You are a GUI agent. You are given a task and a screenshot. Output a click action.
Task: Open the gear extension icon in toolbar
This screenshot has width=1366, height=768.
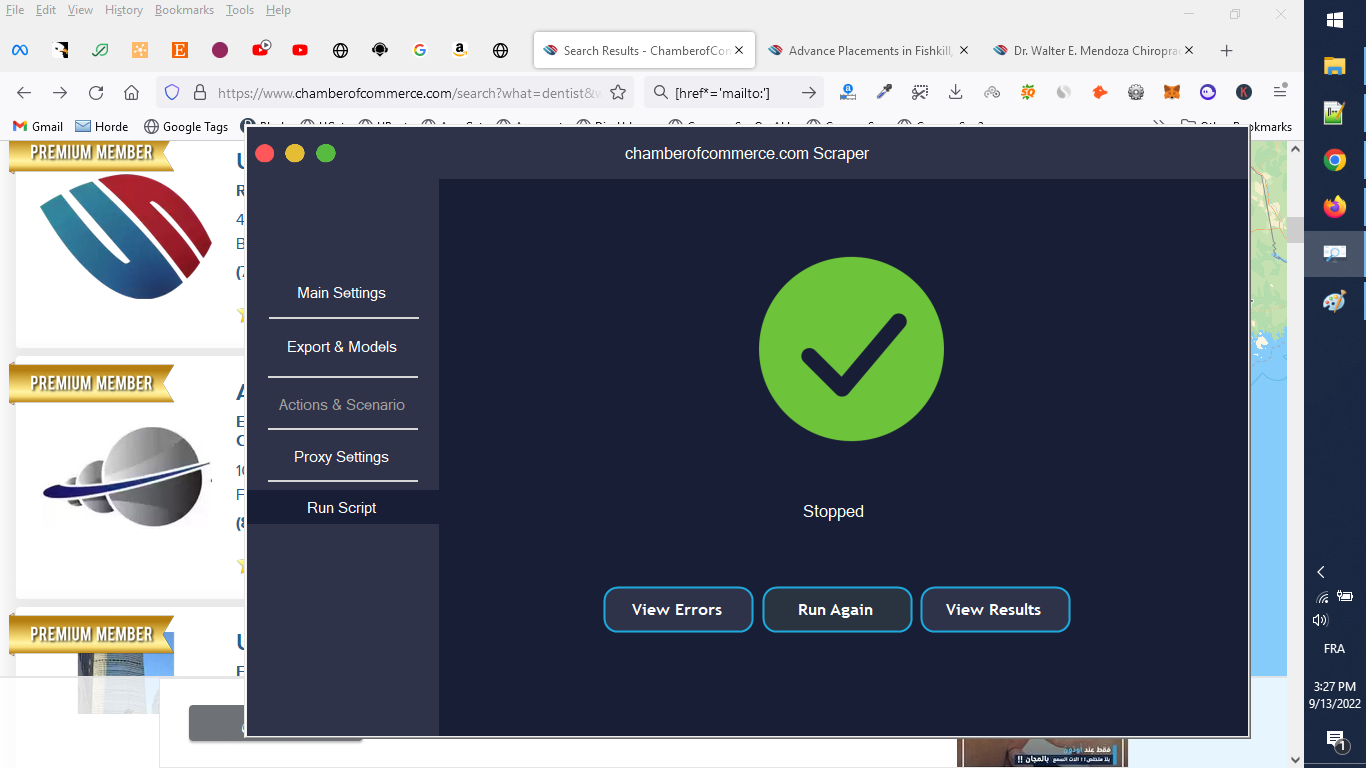(x=1136, y=92)
